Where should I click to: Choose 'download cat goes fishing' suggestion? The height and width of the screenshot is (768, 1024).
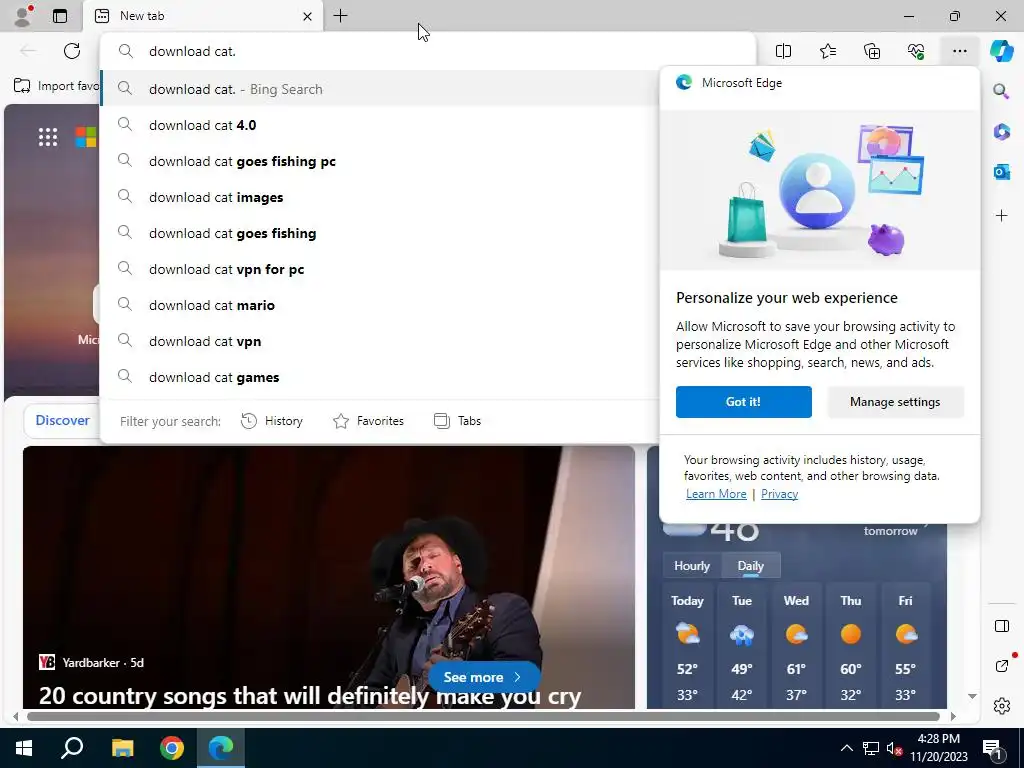click(x=380, y=232)
